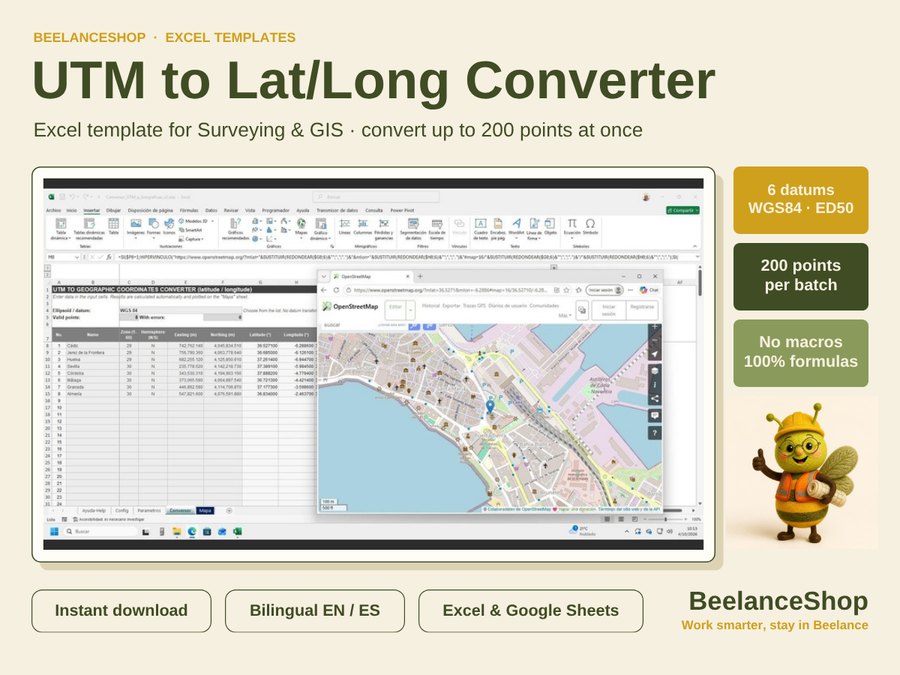Switch to the Fórmulas ribbon tab
The image size is (900, 675).
pyautogui.click(x=189, y=211)
